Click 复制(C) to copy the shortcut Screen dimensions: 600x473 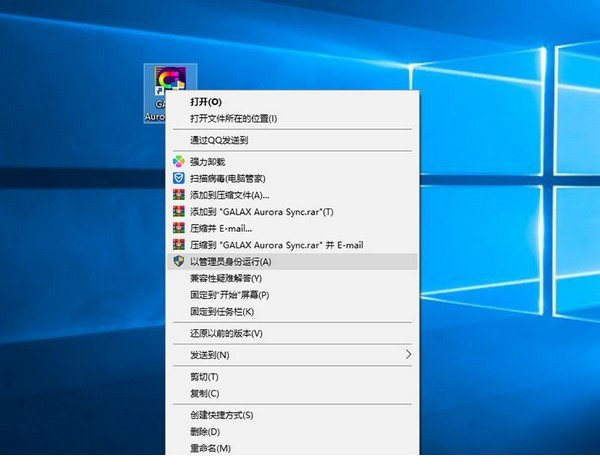[204, 393]
